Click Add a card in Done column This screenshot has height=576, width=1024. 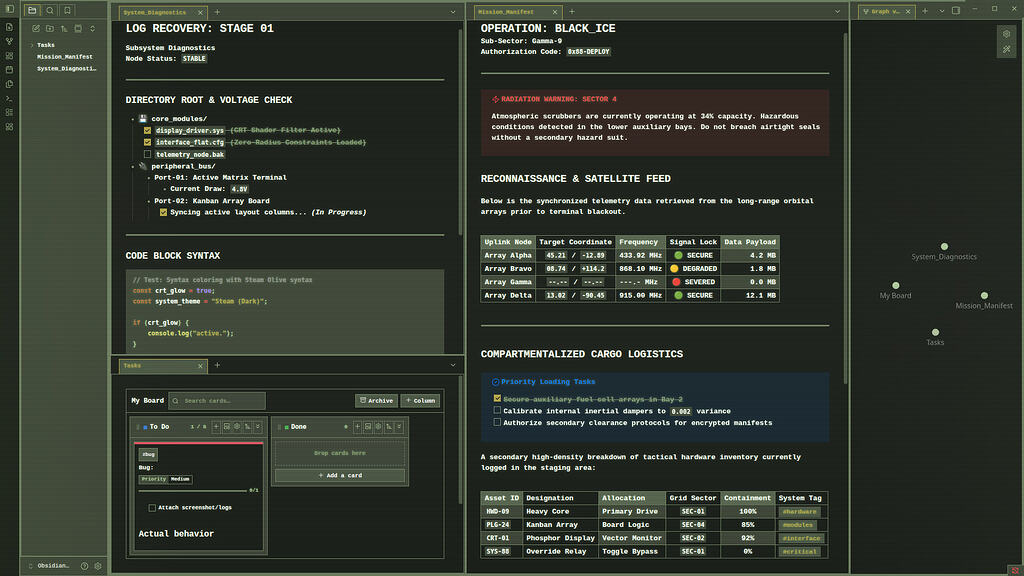point(340,475)
